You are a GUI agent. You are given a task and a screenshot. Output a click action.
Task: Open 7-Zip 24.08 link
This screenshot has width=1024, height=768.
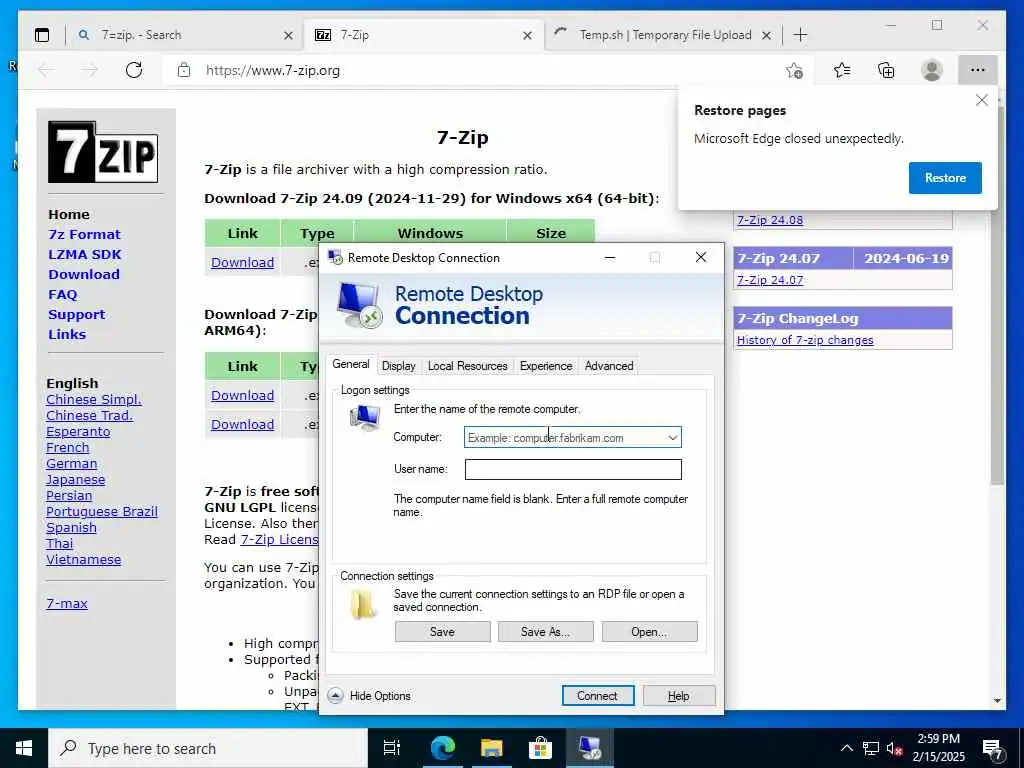(770, 220)
